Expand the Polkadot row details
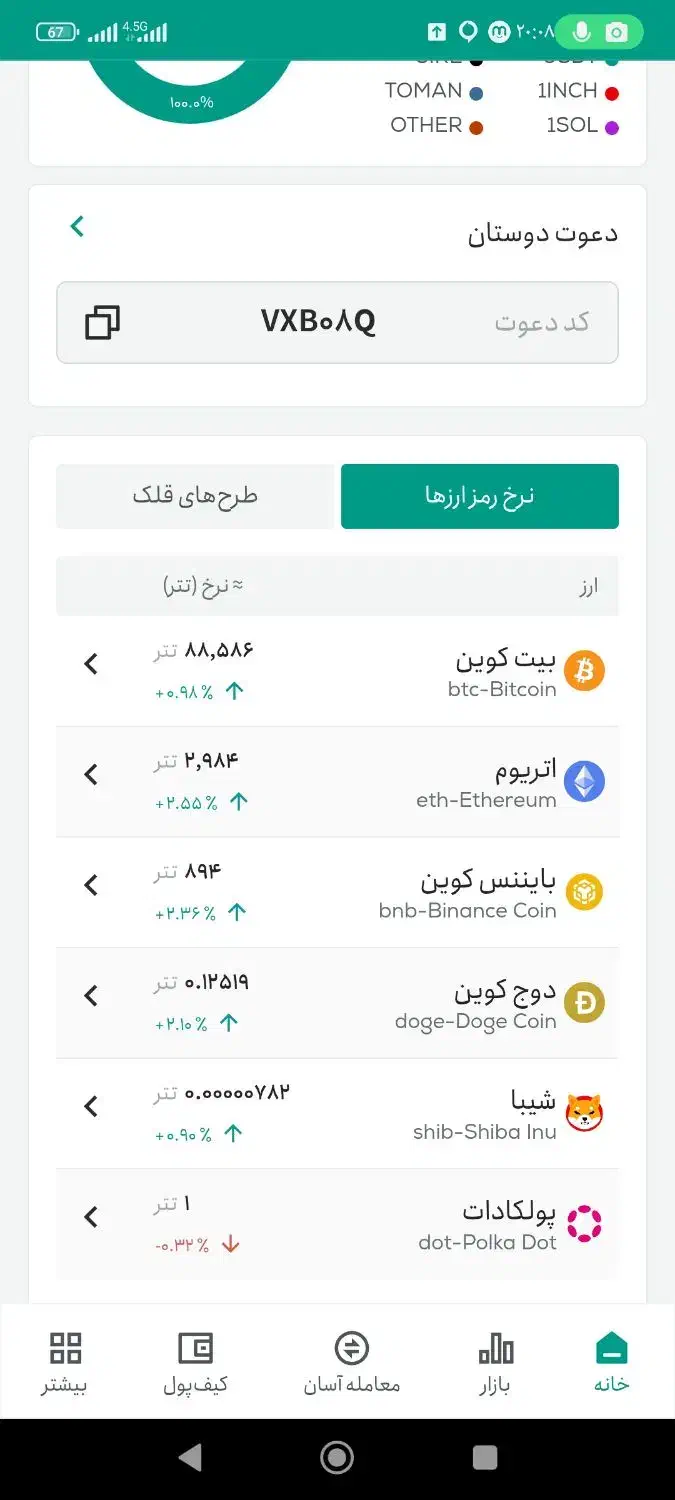This screenshot has width=675, height=1500. point(91,1217)
